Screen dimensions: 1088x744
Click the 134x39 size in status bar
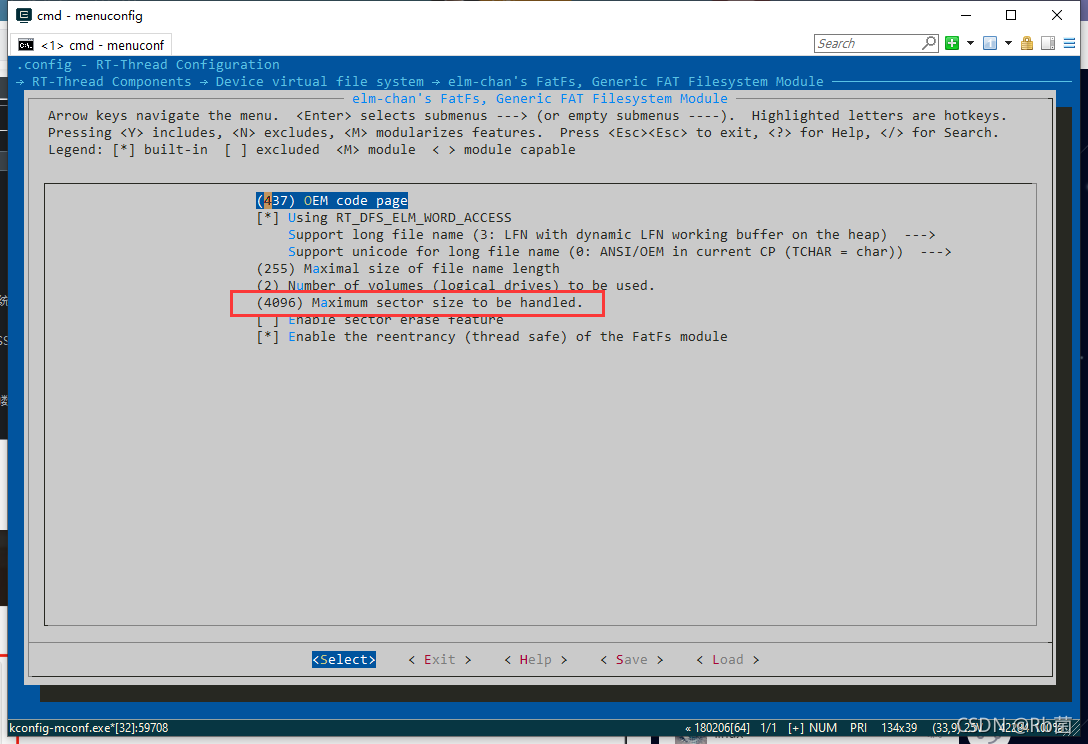[899, 728]
